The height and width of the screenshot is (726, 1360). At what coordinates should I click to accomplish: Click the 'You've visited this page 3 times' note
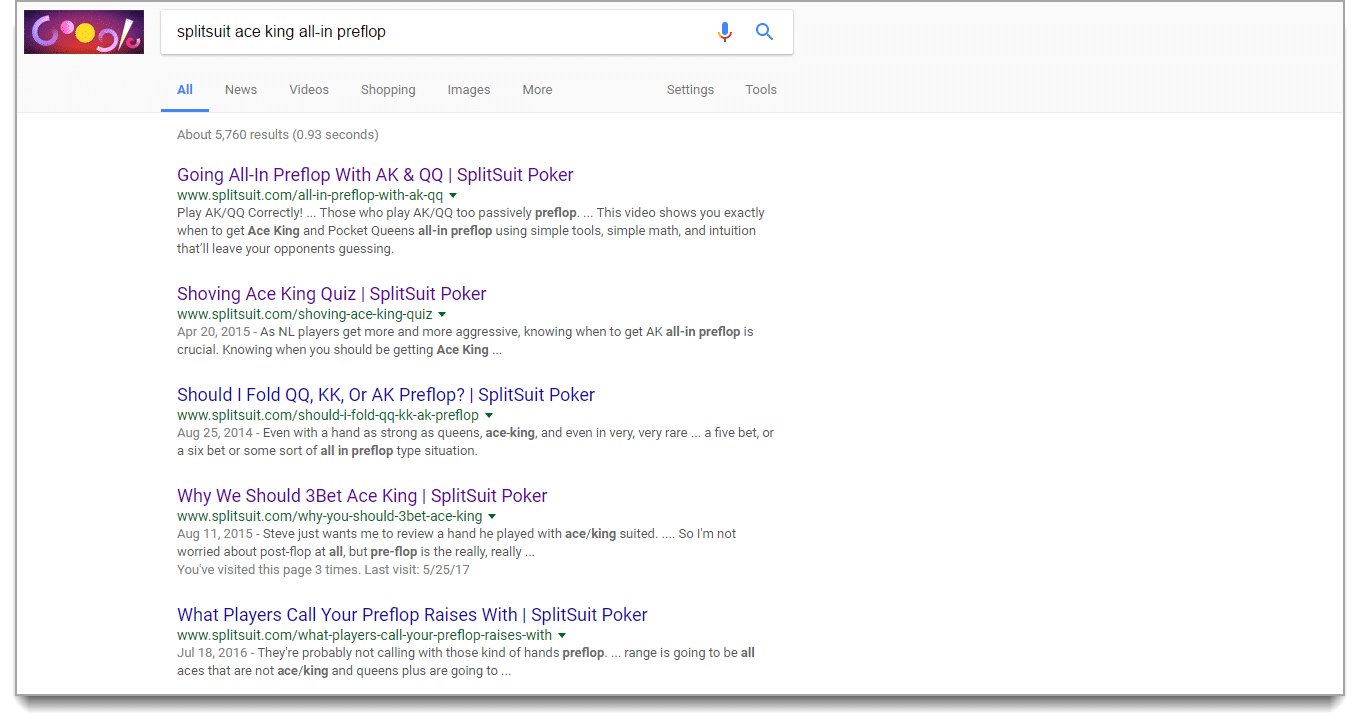click(323, 570)
